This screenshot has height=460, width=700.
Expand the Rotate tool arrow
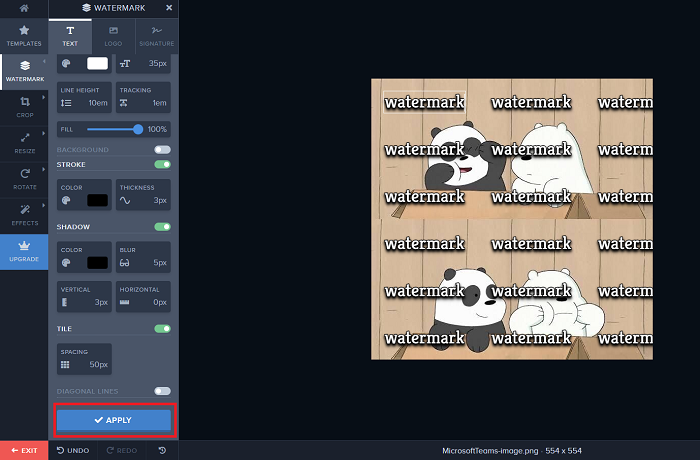[44, 169]
